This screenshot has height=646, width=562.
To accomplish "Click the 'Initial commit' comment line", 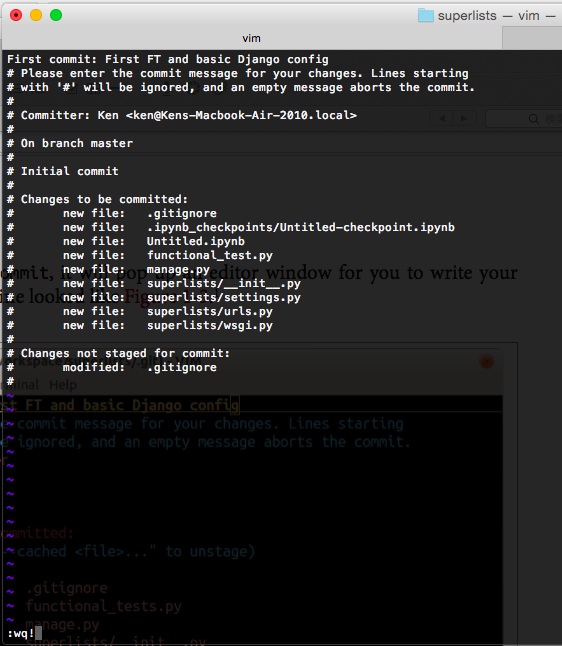I will [x=63, y=171].
